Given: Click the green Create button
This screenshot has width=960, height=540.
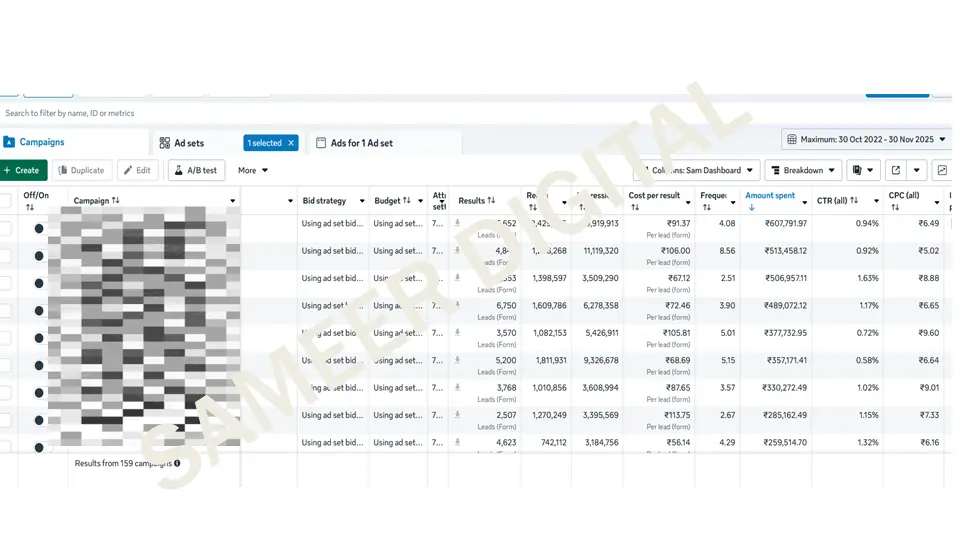Looking at the screenshot, I should (22, 171).
